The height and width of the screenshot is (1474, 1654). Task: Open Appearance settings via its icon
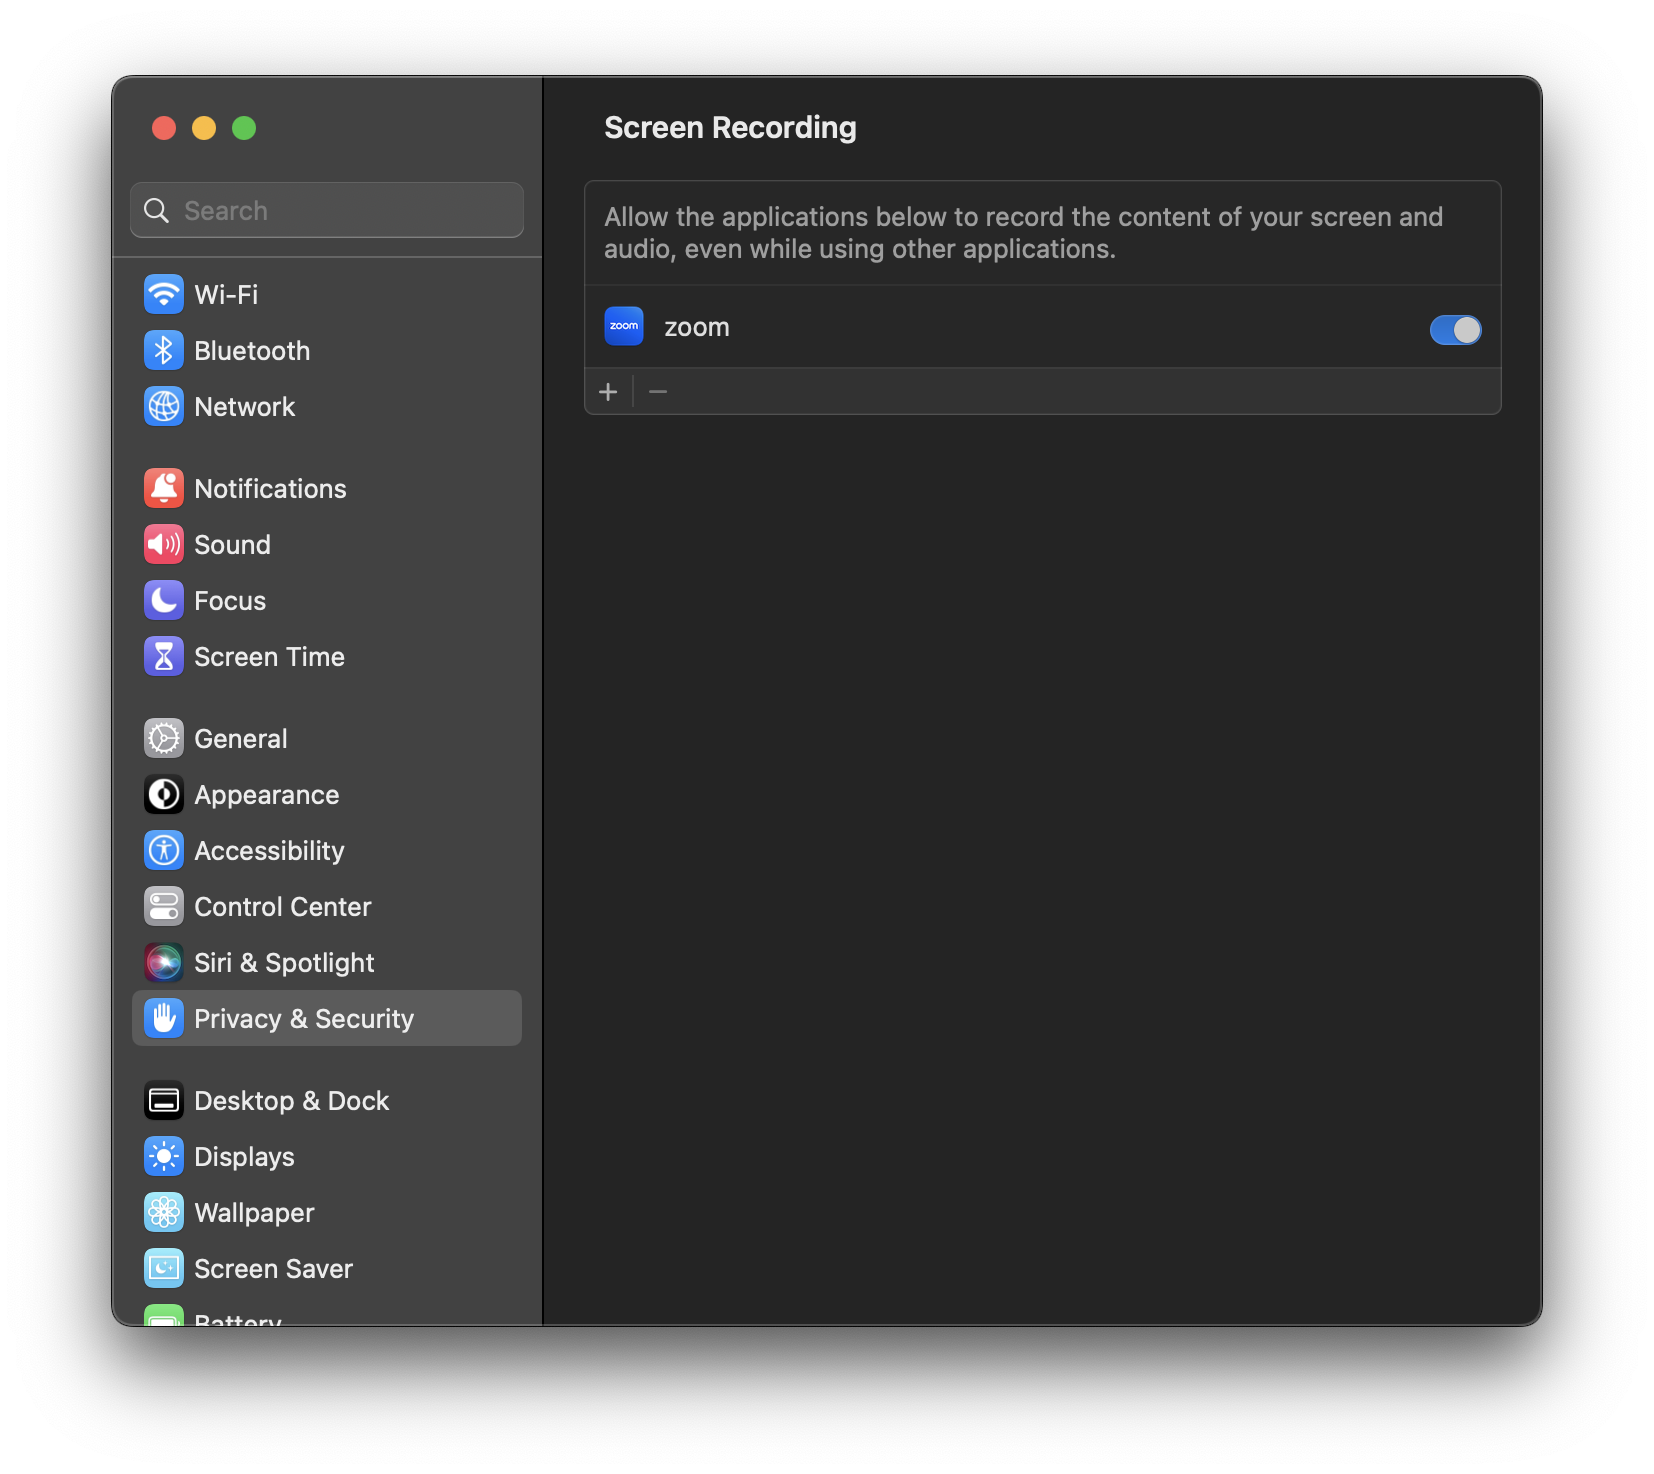(x=164, y=794)
